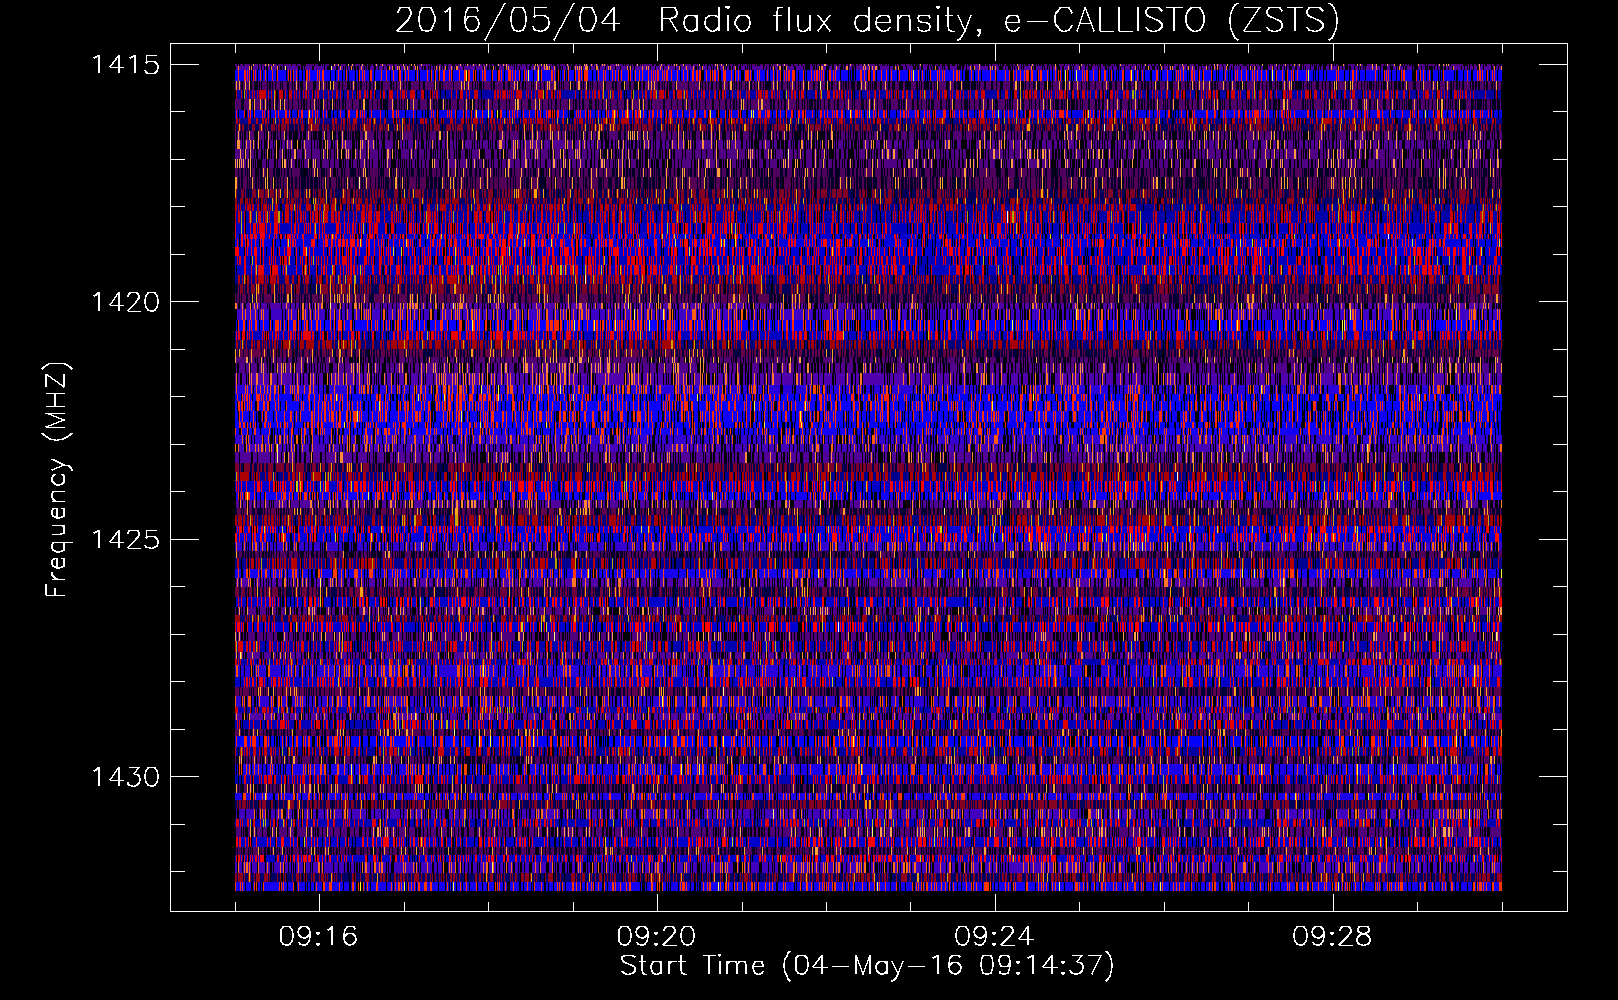Select the 1425 frequency tick label

(125, 540)
